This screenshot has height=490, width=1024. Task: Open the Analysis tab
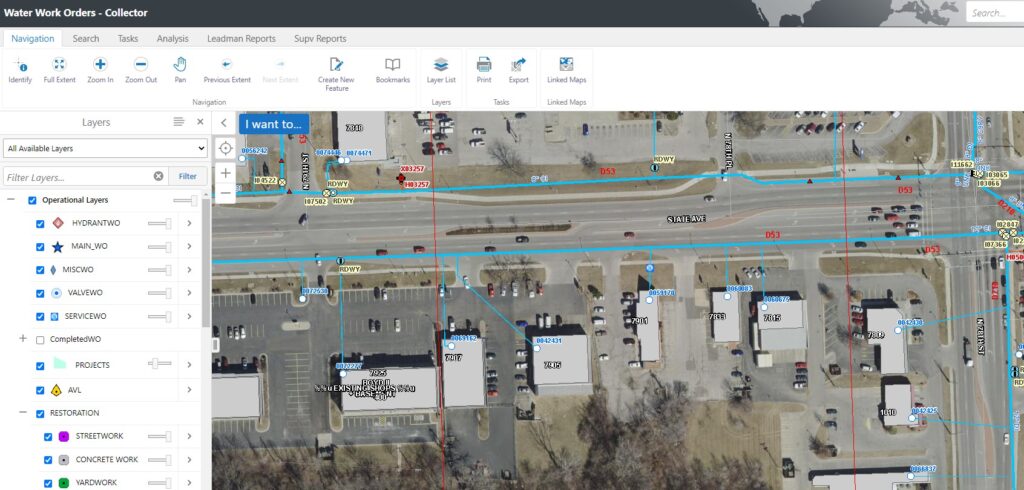pos(172,39)
